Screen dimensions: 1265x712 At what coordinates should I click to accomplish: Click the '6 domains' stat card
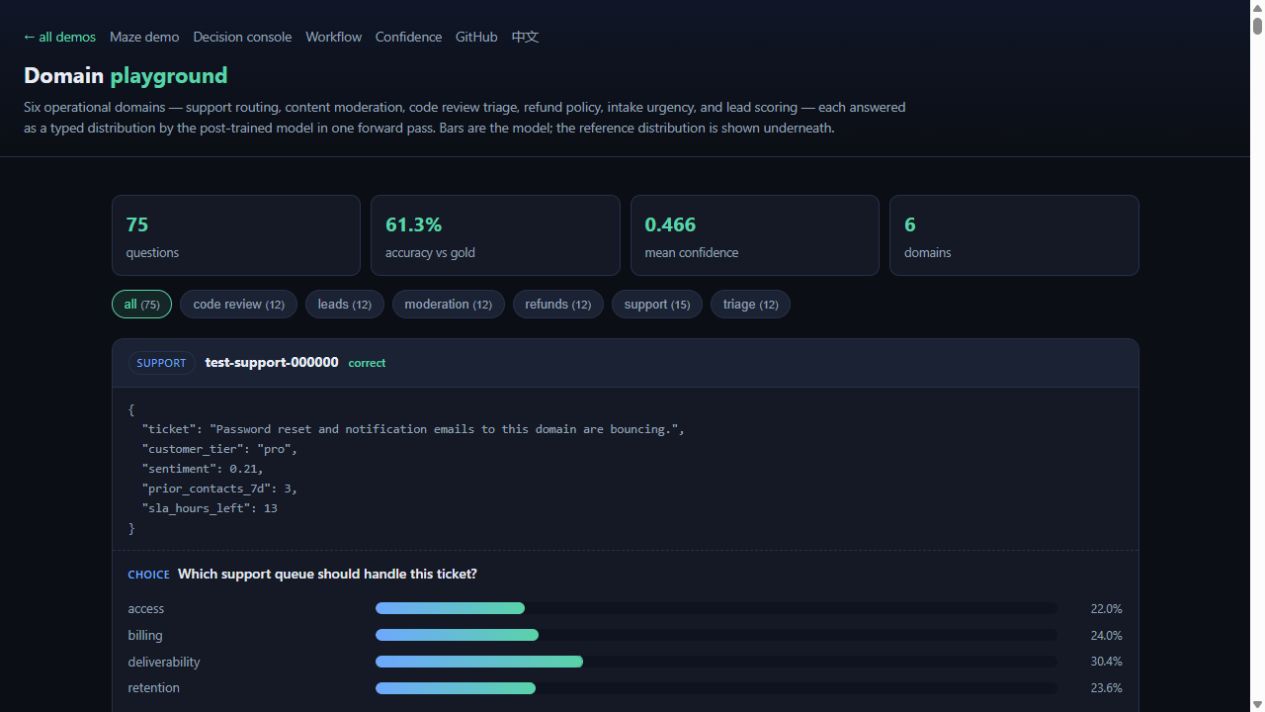point(1014,235)
